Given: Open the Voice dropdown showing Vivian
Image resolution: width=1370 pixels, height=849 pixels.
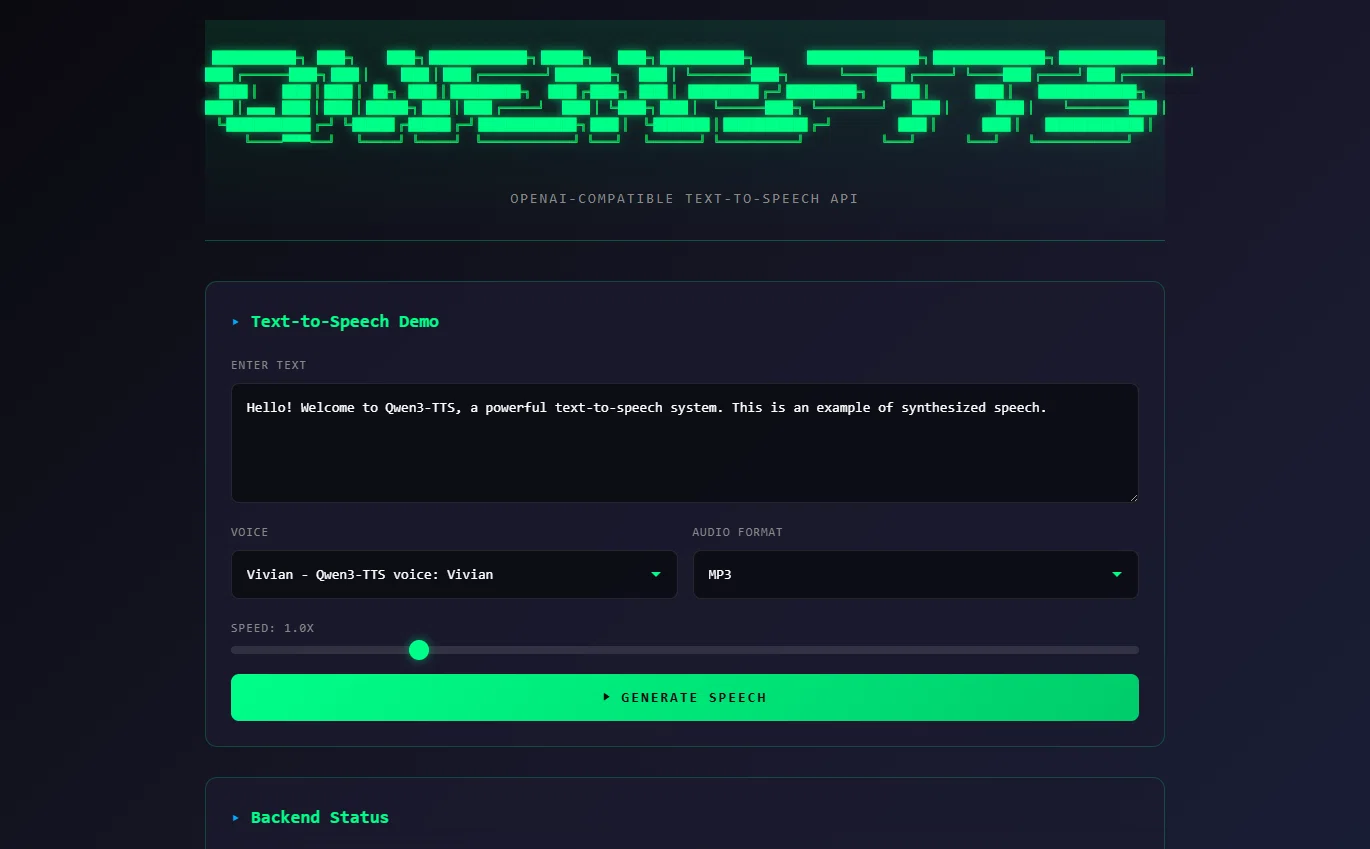Looking at the screenshot, I should (x=454, y=575).
